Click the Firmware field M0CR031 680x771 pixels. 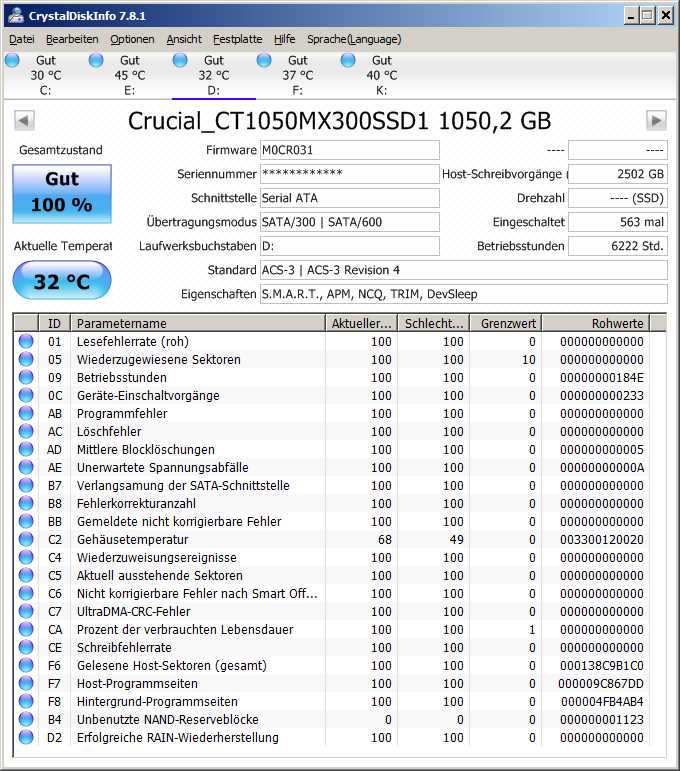[350, 150]
